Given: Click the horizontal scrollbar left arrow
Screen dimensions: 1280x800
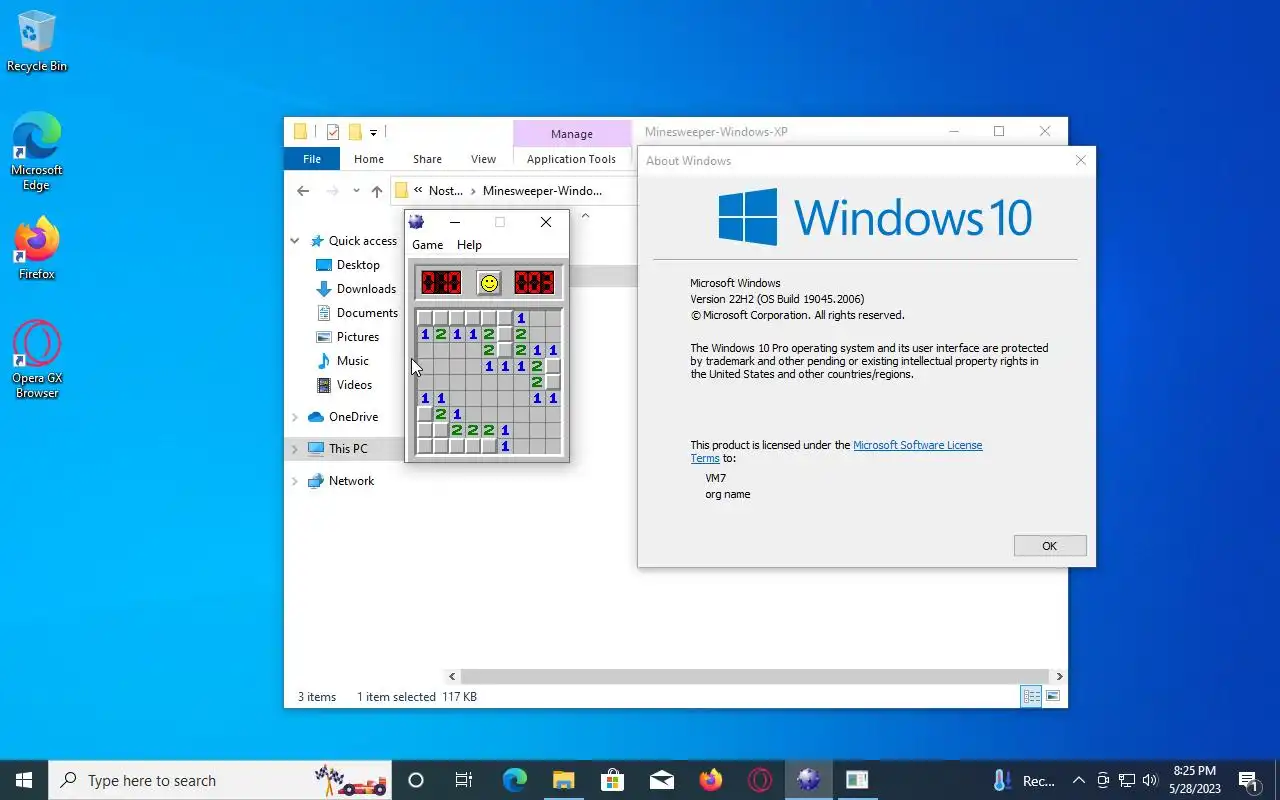Looking at the screenshot, I should tap(452, 677).
